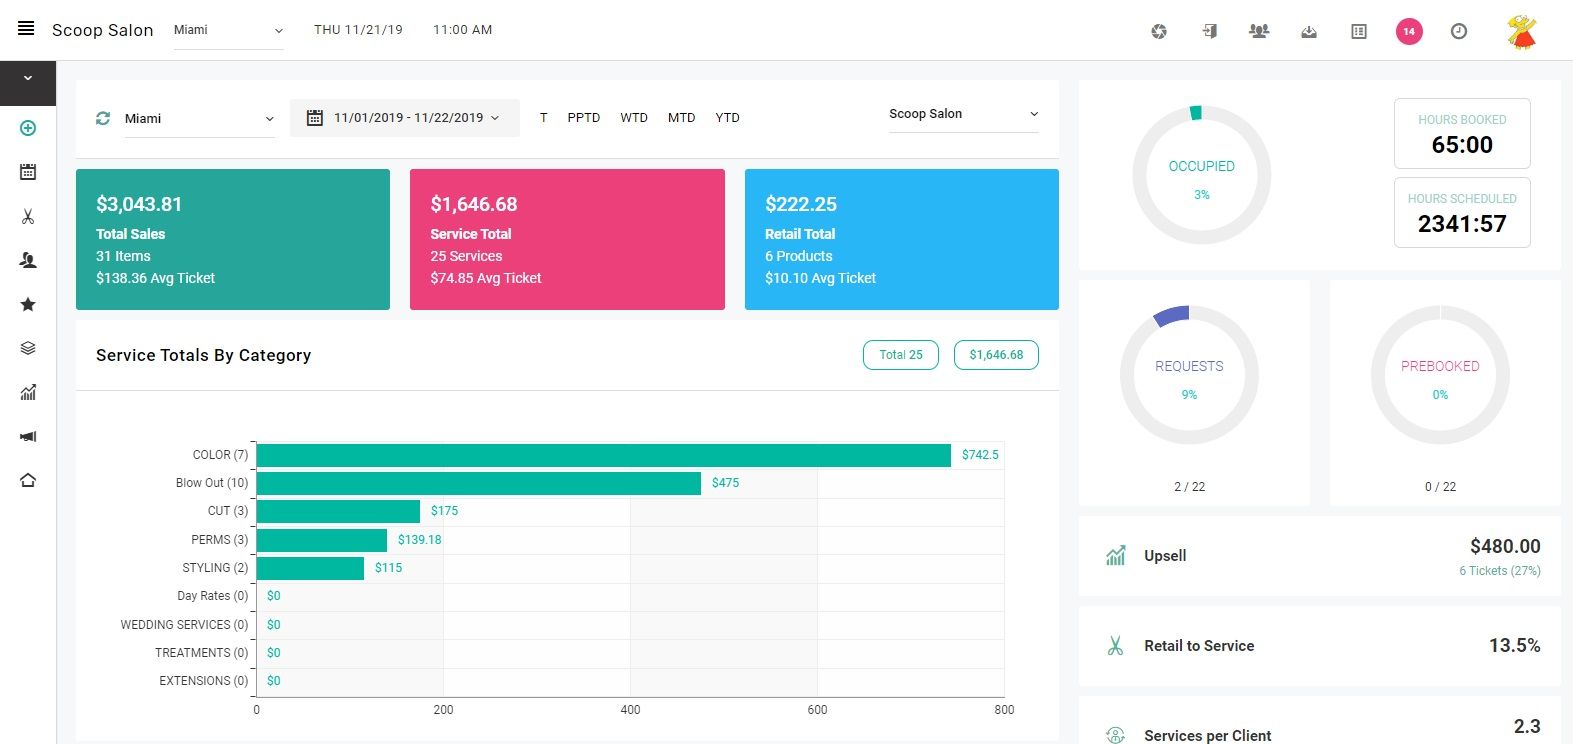Click the green plus add icon in sidebar

click(x=28, y=128)
